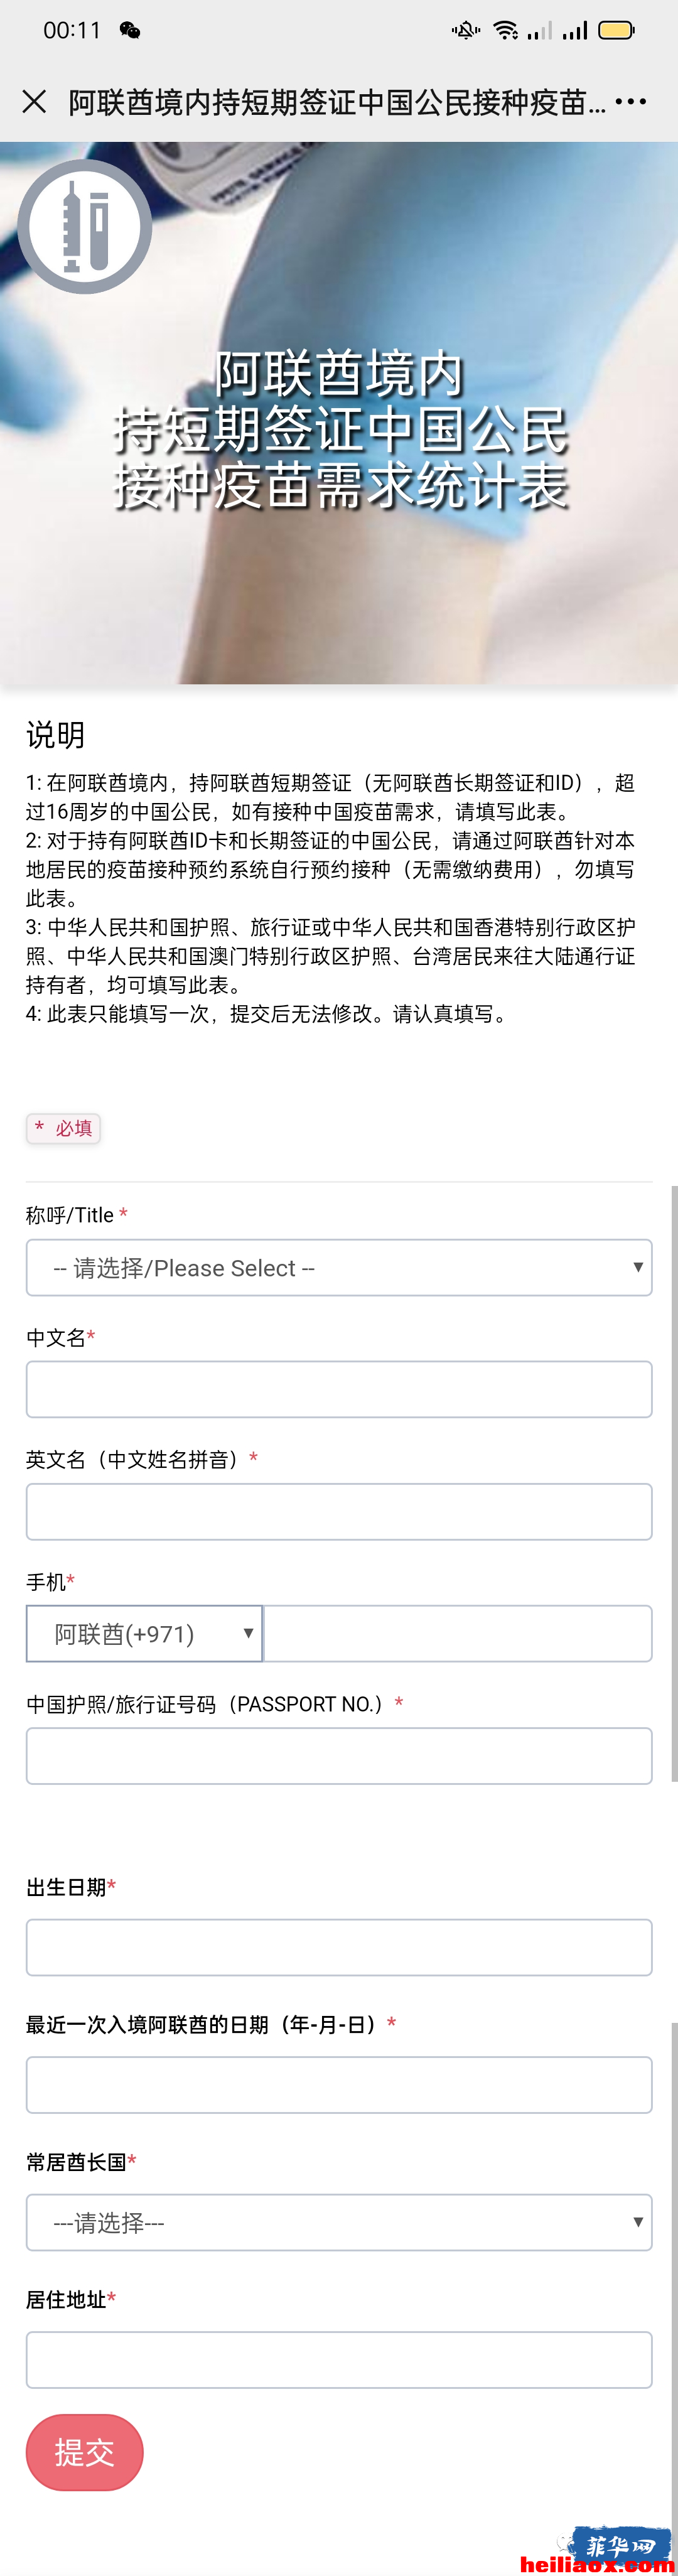Submit the form with 提交 button
This screenshot has width=678, height=2576.
click(85, 2452)
